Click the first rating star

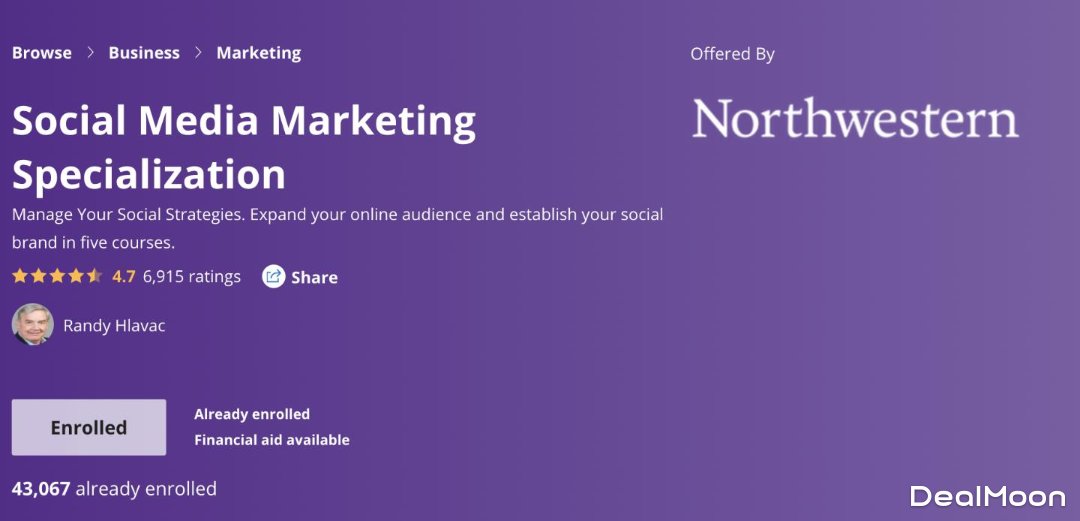point(19,276)
